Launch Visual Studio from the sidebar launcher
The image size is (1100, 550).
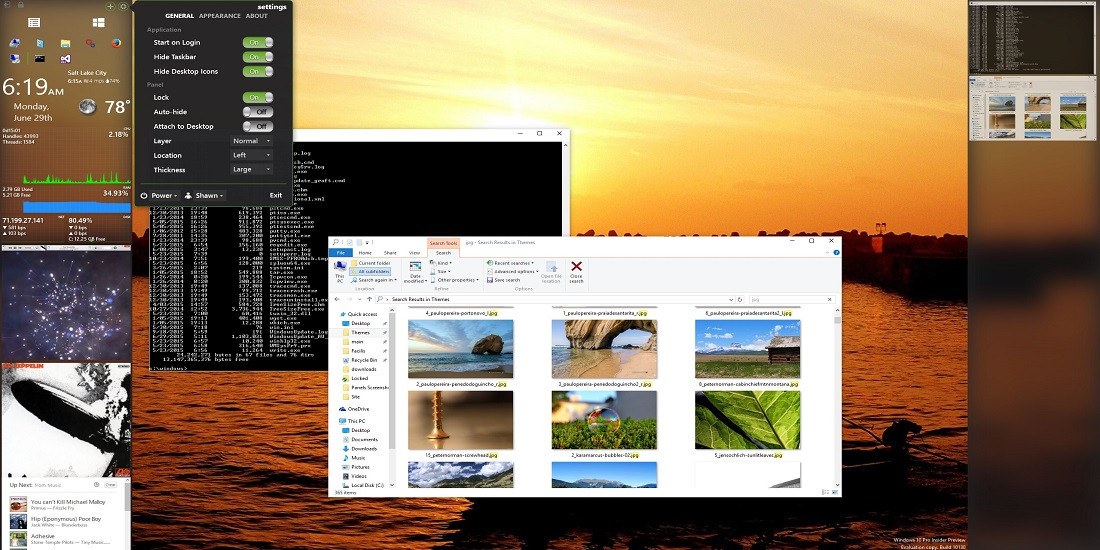tap(65, 58)
